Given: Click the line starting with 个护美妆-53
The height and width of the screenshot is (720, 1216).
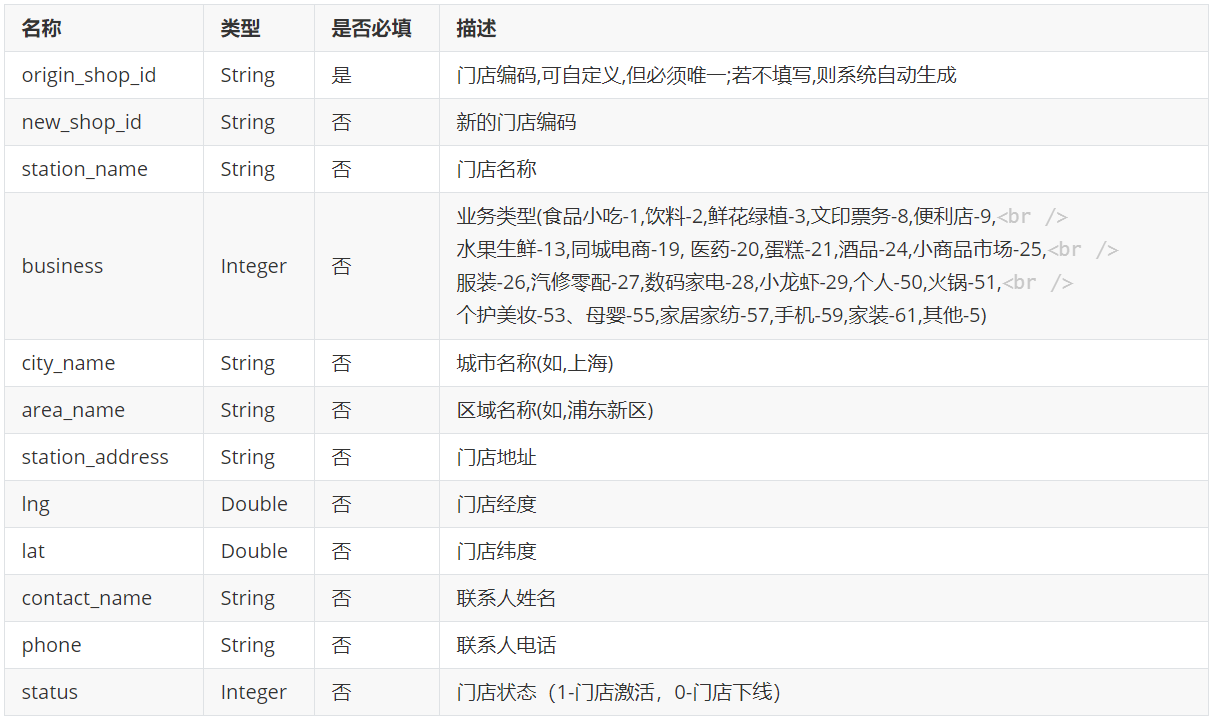Looking at the screenshot, I should click(x=722, y=315).
